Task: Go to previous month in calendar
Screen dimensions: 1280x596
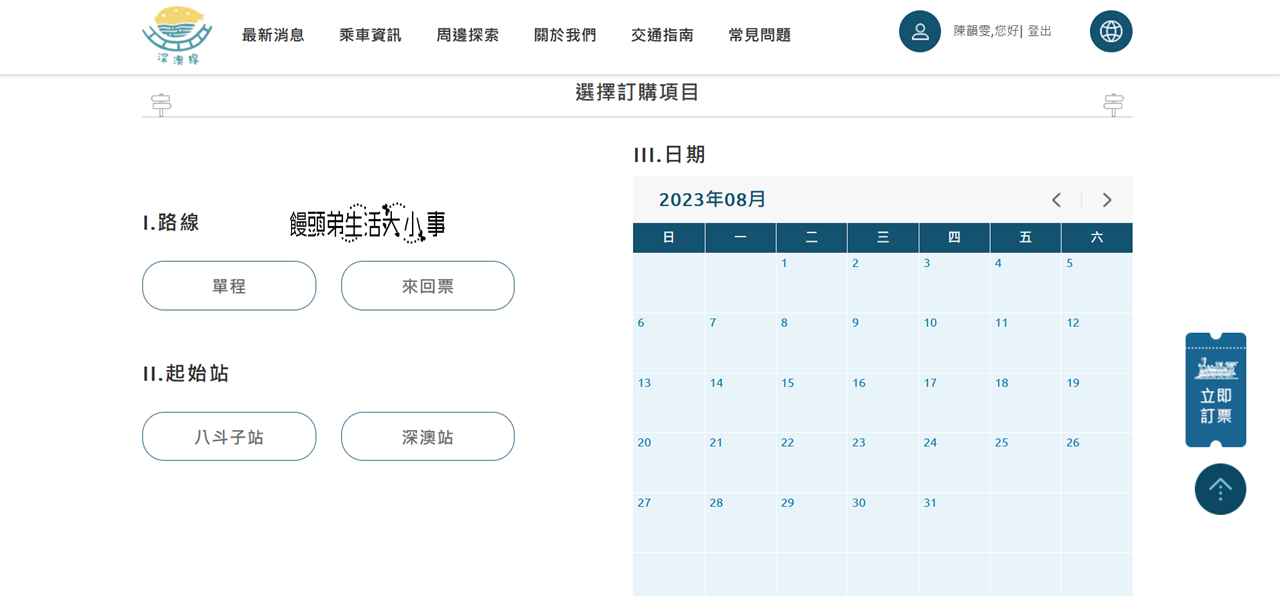Action: 1056,200
